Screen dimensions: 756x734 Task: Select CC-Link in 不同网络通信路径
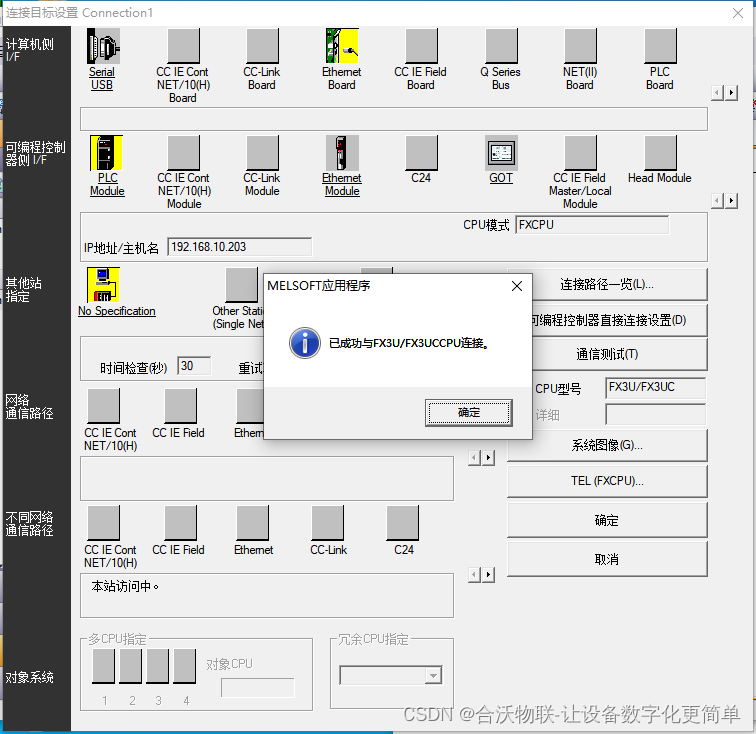point(327,523)
